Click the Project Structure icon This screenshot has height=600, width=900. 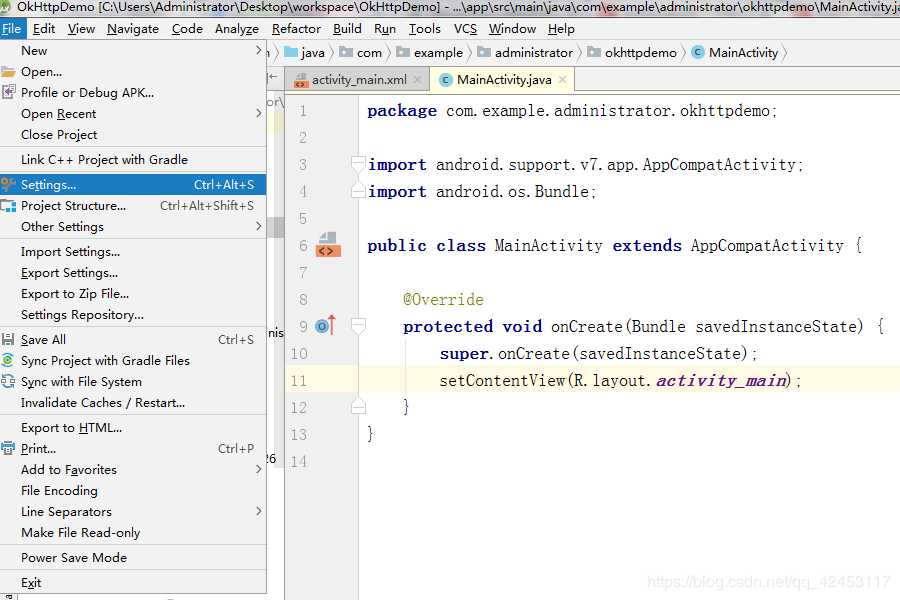point(8,206)
